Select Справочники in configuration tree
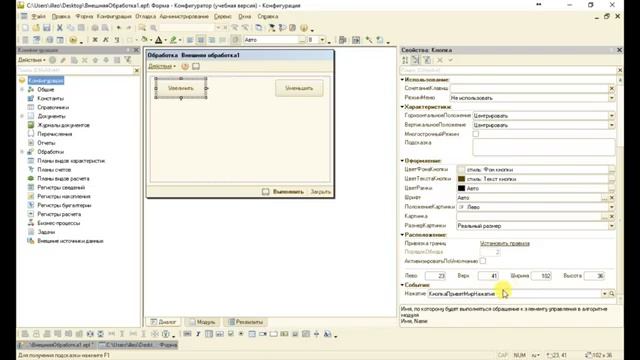This screenshot has height=360, width=640. pyautogui.click(x=53, y=107)
